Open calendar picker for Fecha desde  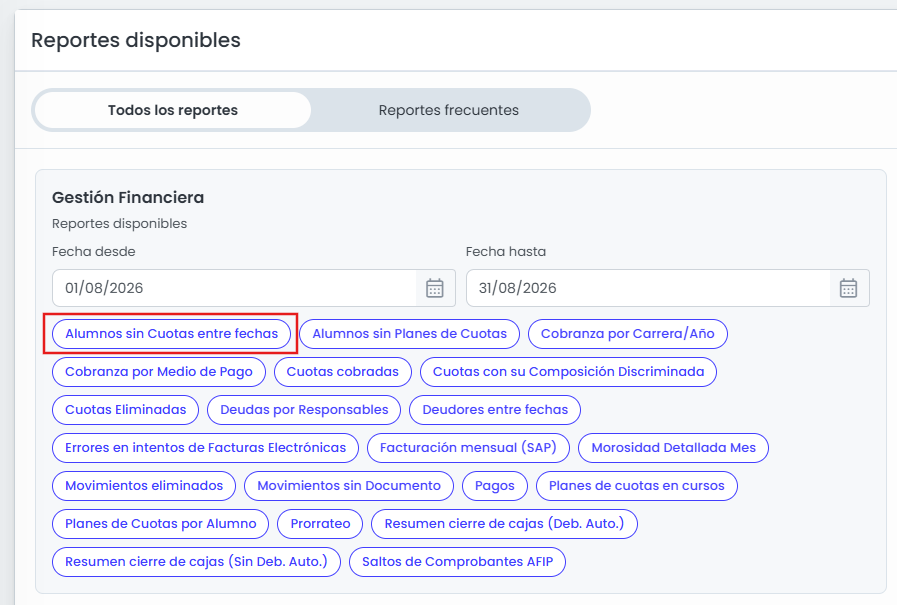coord(435,288)
